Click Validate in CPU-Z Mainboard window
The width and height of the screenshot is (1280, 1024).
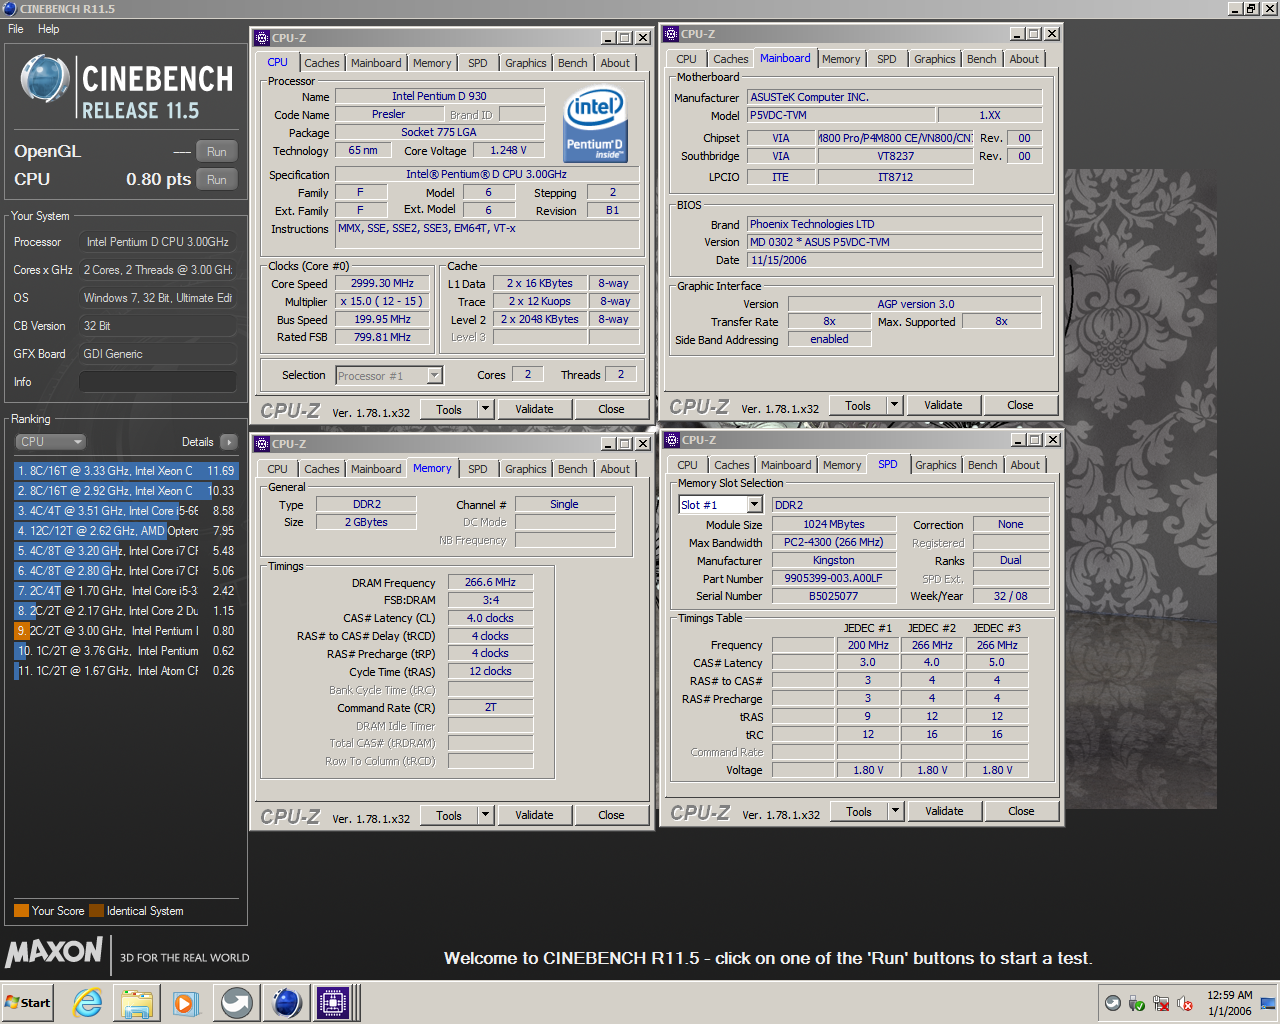(943, 406)
